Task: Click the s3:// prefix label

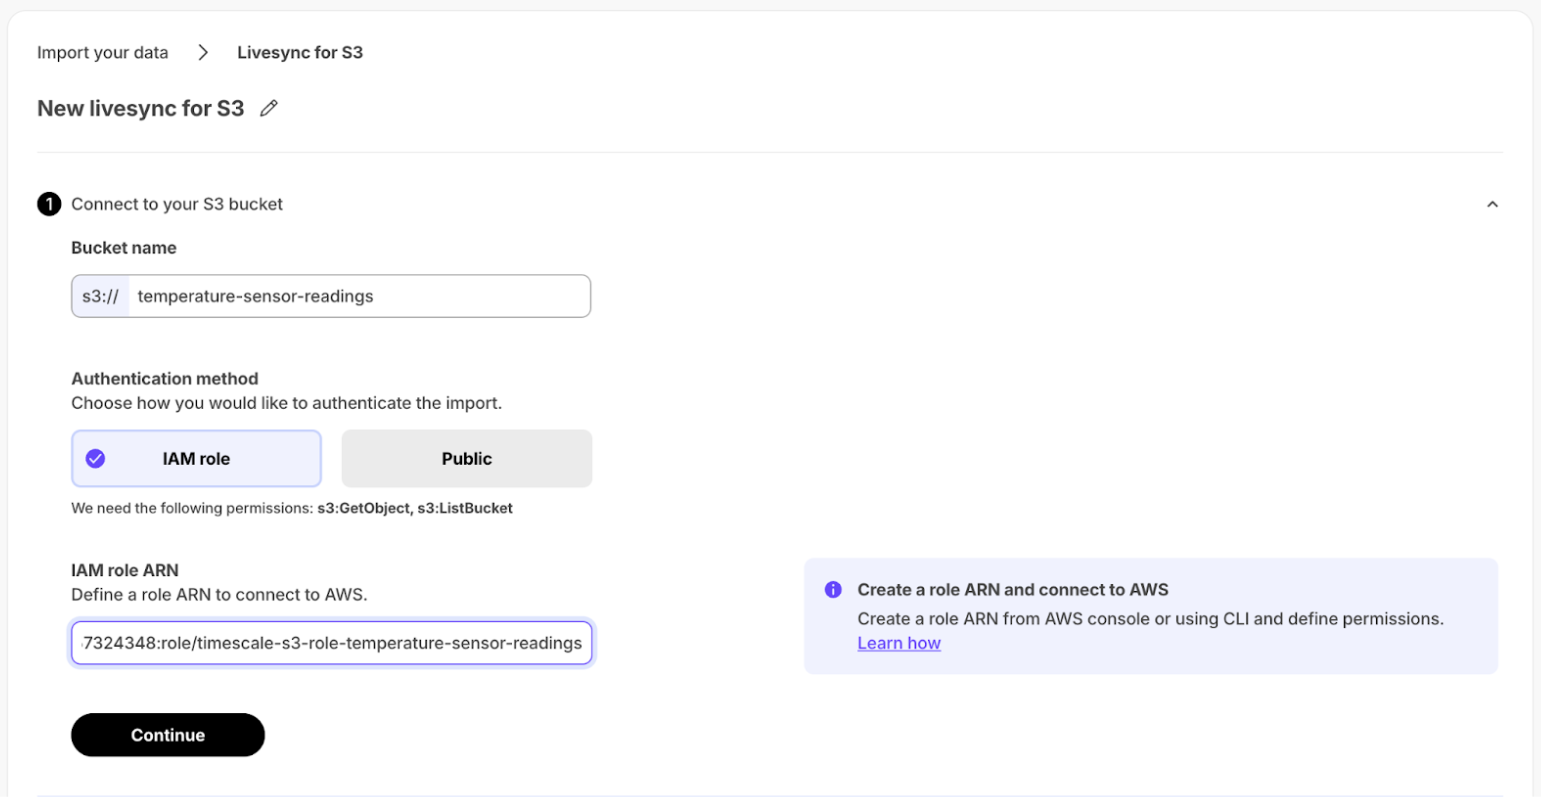Action: 100,296
